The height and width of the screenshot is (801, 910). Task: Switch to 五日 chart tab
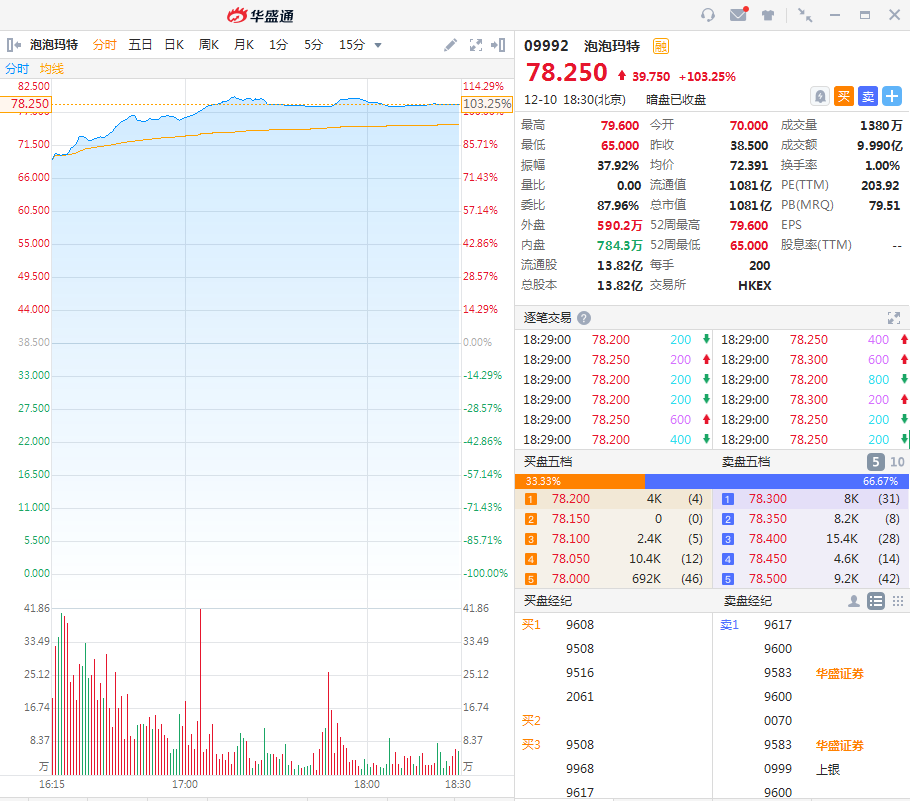point(140,45)
